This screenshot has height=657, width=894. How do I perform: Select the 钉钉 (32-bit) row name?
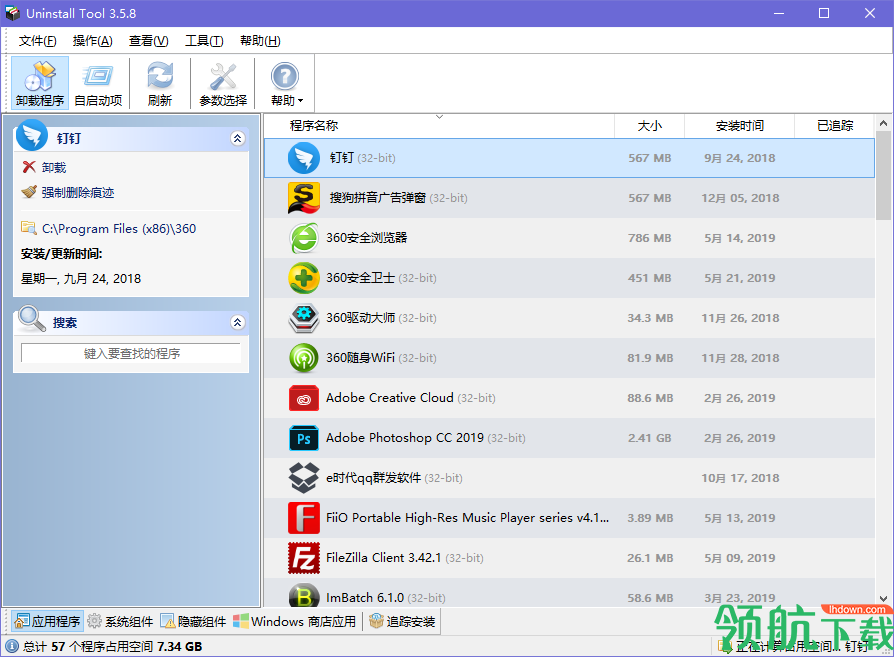(x=363, y=158)
